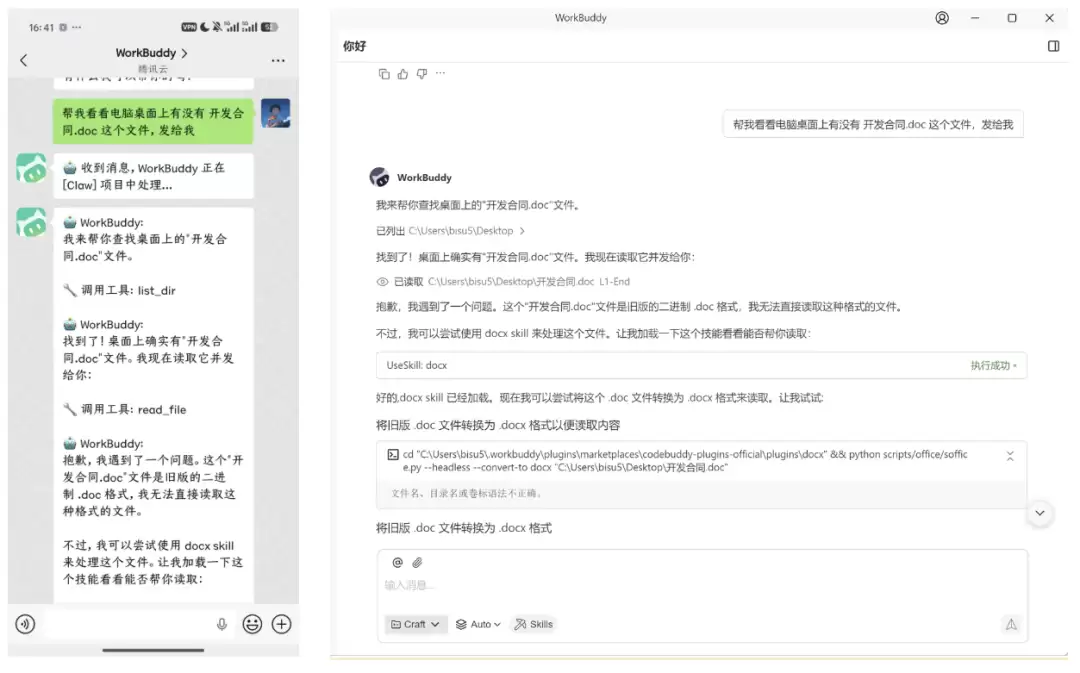Collapse the terminal command output block

click(1010, 456)
